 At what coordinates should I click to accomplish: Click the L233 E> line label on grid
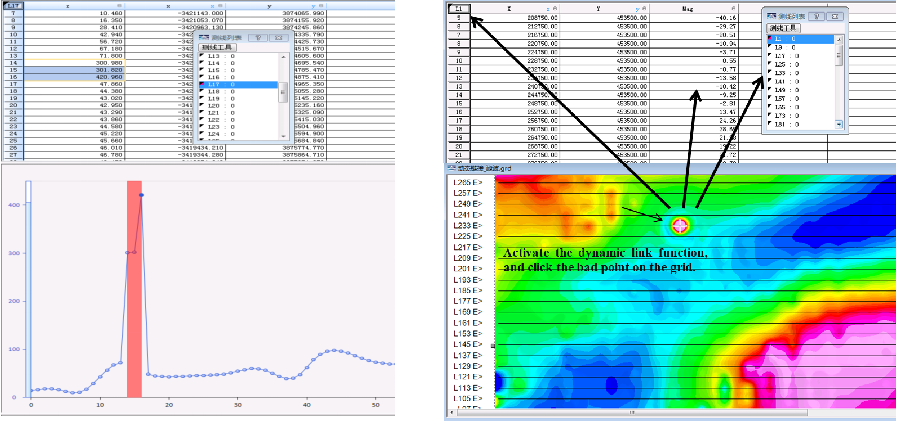(x=468, y=225)
